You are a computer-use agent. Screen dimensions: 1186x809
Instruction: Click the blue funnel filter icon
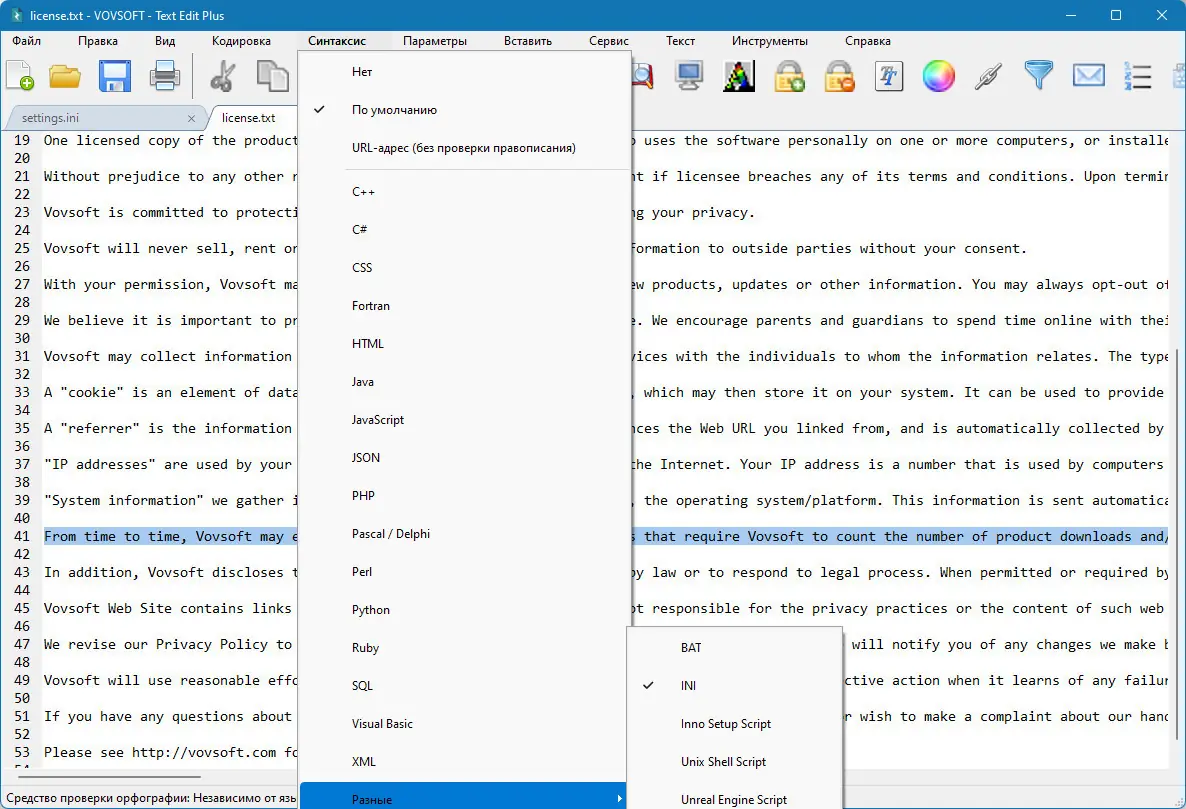click(1039, 76)
